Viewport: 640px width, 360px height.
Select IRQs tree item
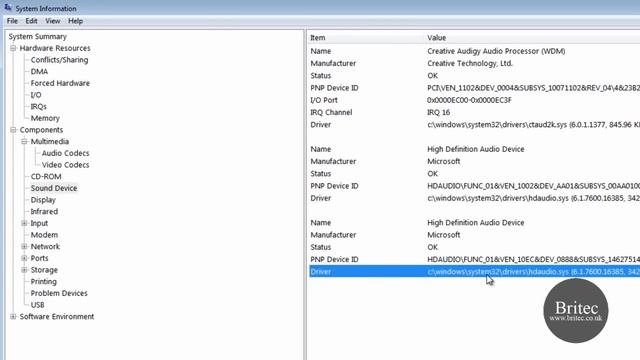38,107
